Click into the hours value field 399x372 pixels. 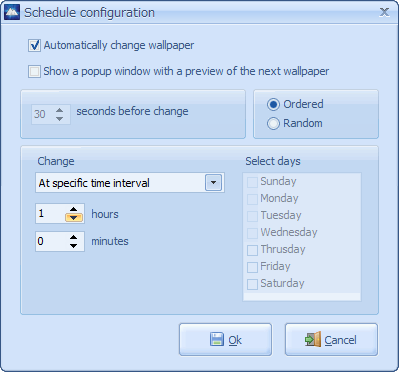50,214
